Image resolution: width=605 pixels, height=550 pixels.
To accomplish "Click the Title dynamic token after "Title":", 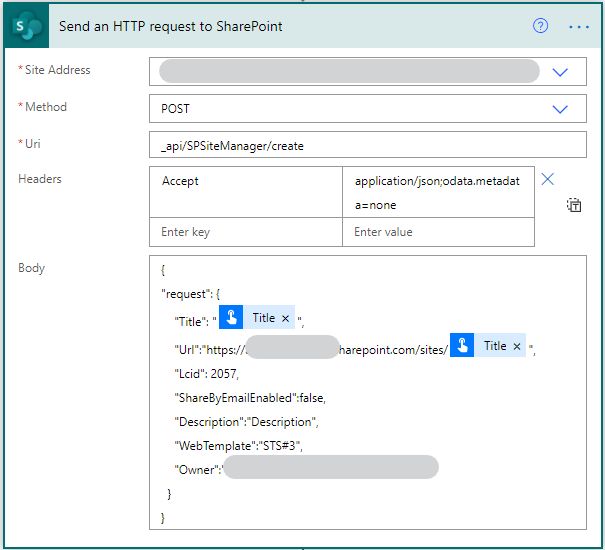I will (x=257, y=317).
